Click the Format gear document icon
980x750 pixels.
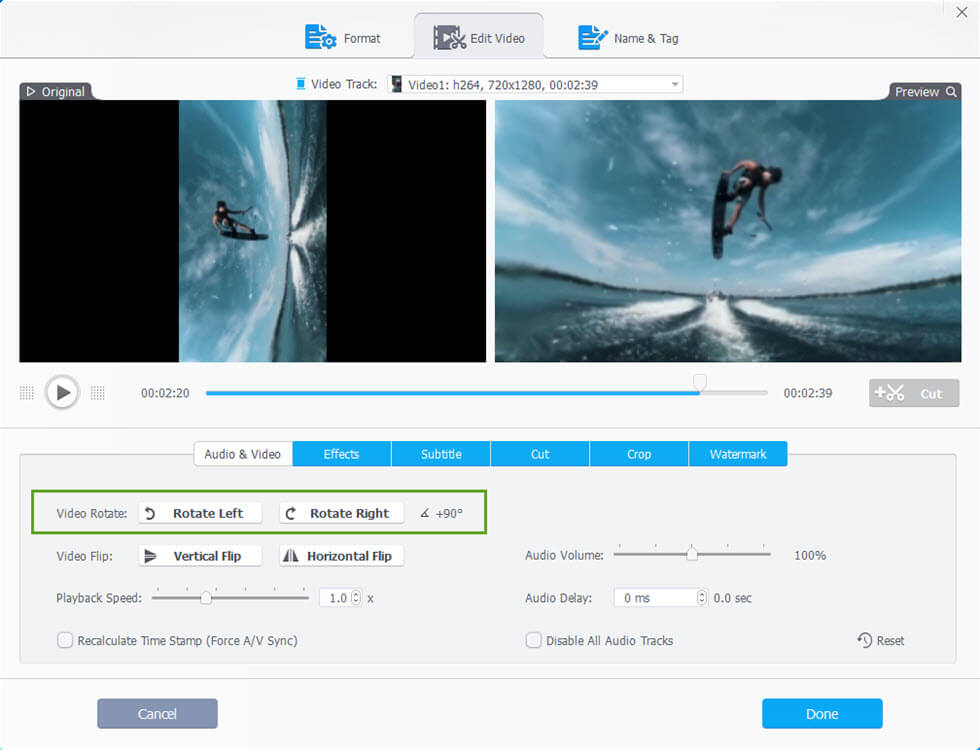pyautogui.click(x=320, y=37)
